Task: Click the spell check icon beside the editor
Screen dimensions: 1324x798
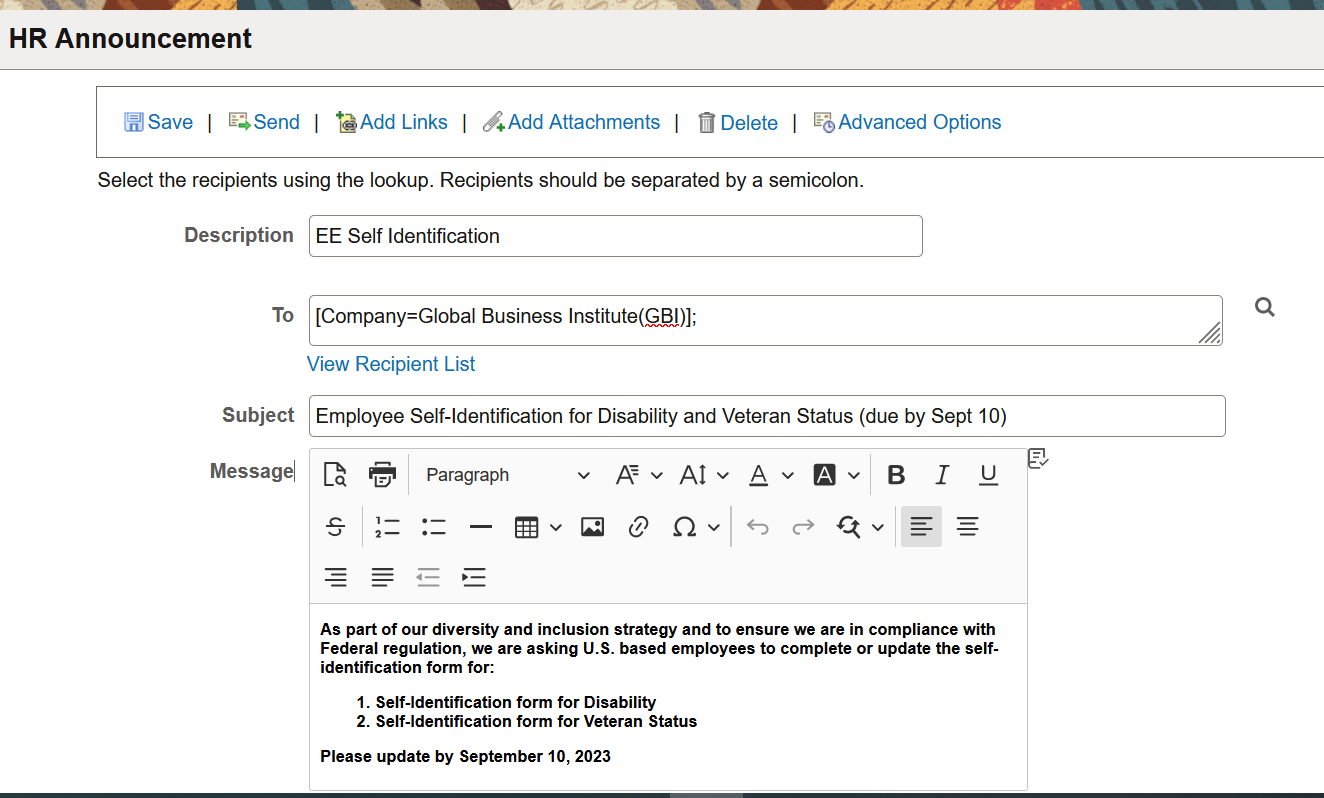Action: click(x=1038, y=458)
